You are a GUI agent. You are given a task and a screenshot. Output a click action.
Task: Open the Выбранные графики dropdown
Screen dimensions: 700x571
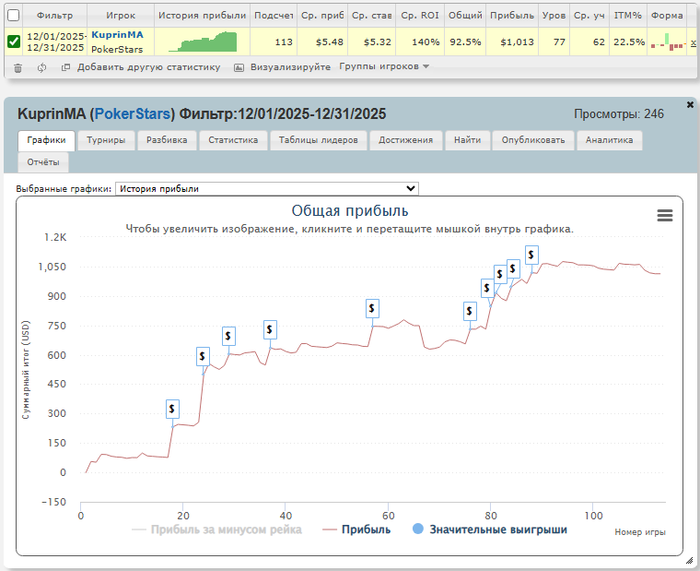(x=267, y=189)
